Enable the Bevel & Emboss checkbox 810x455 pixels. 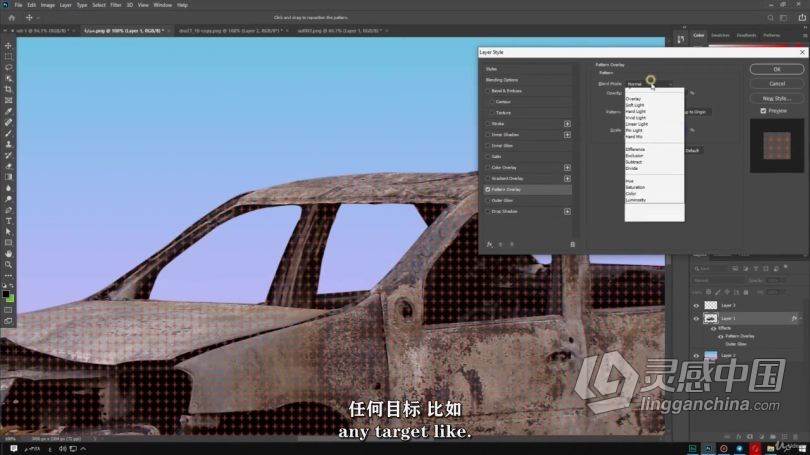[x=488, y=91]
